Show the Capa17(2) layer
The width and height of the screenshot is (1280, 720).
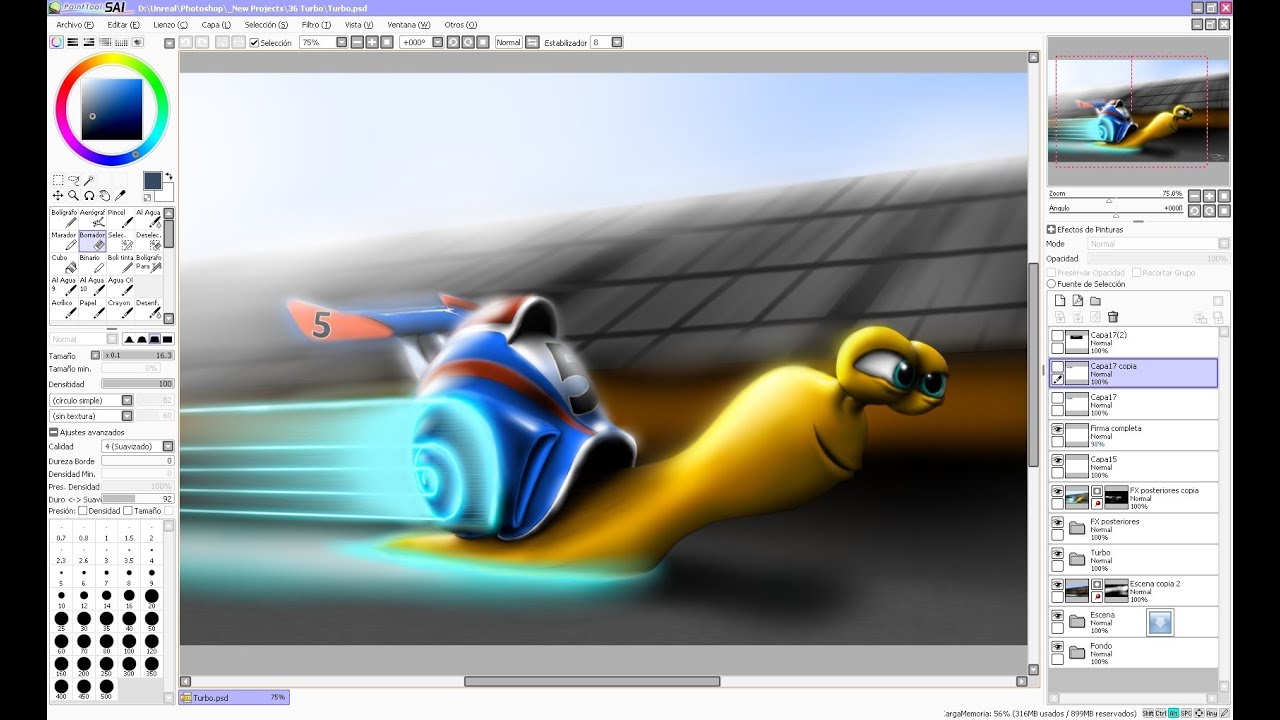point(1057,335)
